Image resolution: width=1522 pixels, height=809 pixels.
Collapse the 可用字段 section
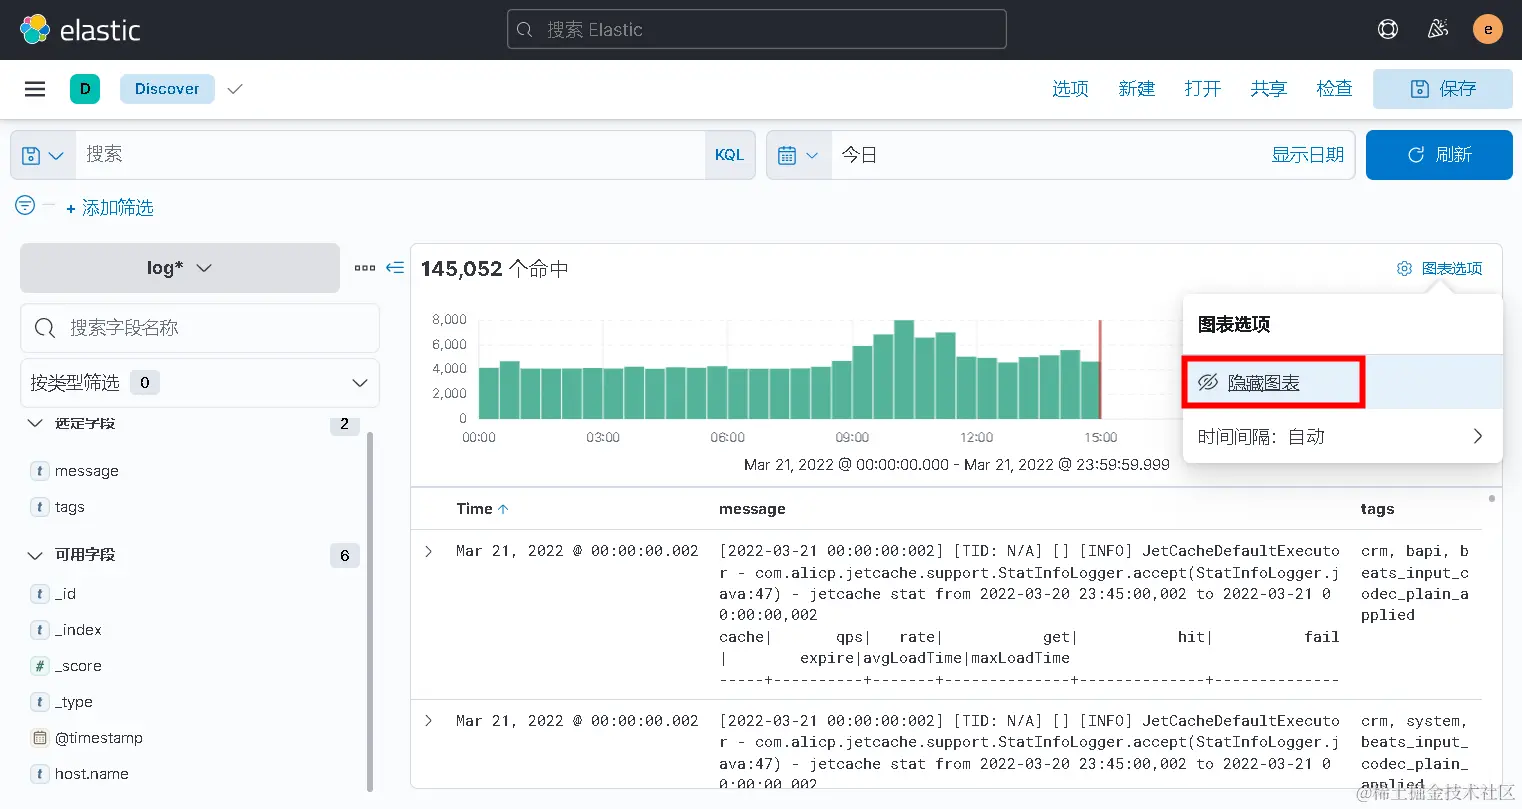pyautogui.click(x=35, y=555)
